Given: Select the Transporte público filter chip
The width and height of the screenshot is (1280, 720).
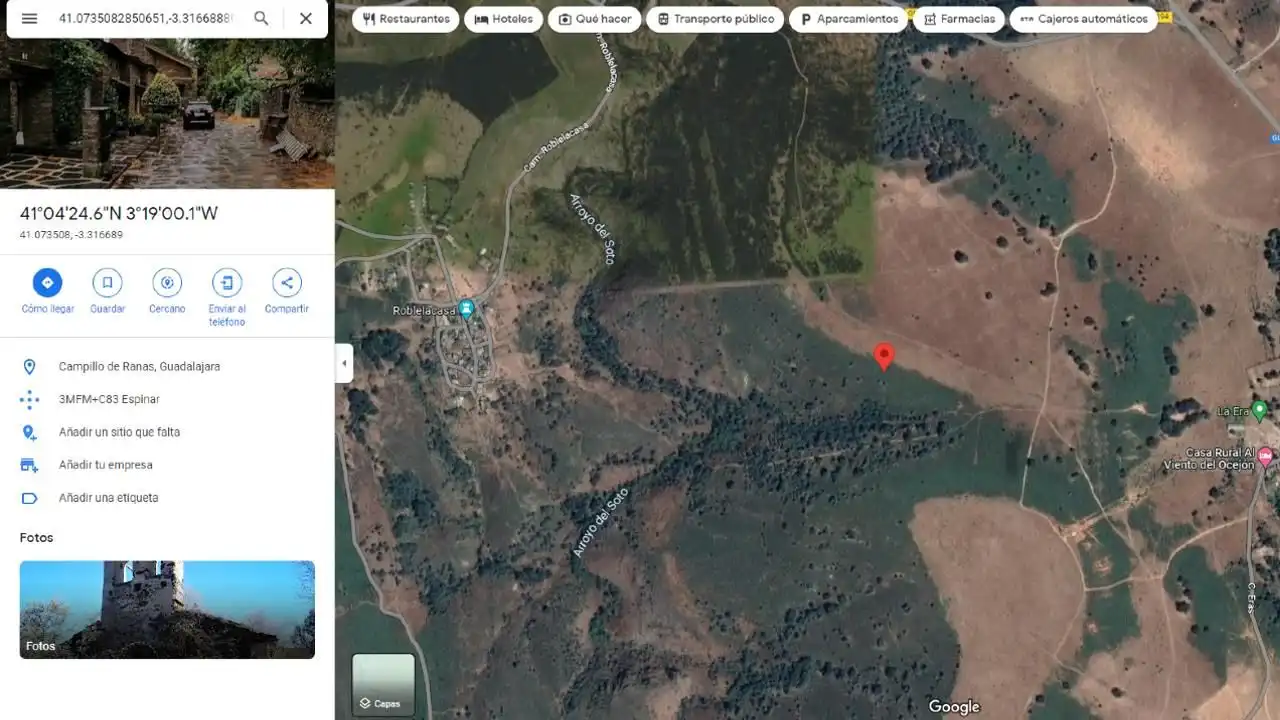Looking at the screenshot, I should [715, 19].
